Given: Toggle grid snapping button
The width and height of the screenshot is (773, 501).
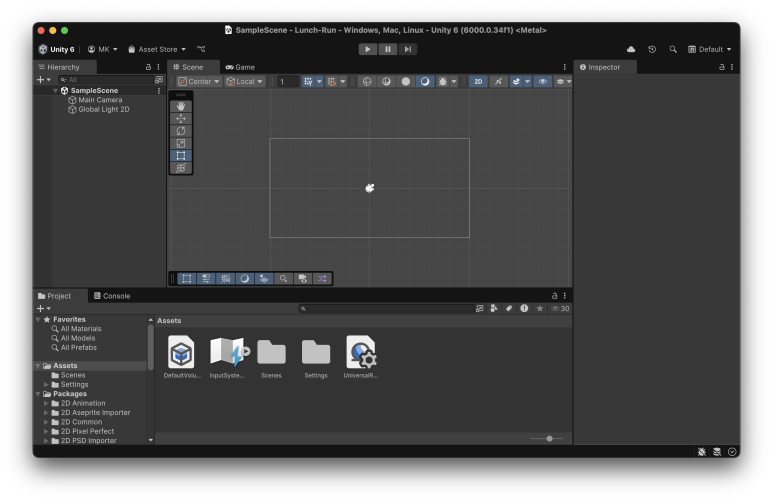Looking at the screenshot, I should pos(332,81).
